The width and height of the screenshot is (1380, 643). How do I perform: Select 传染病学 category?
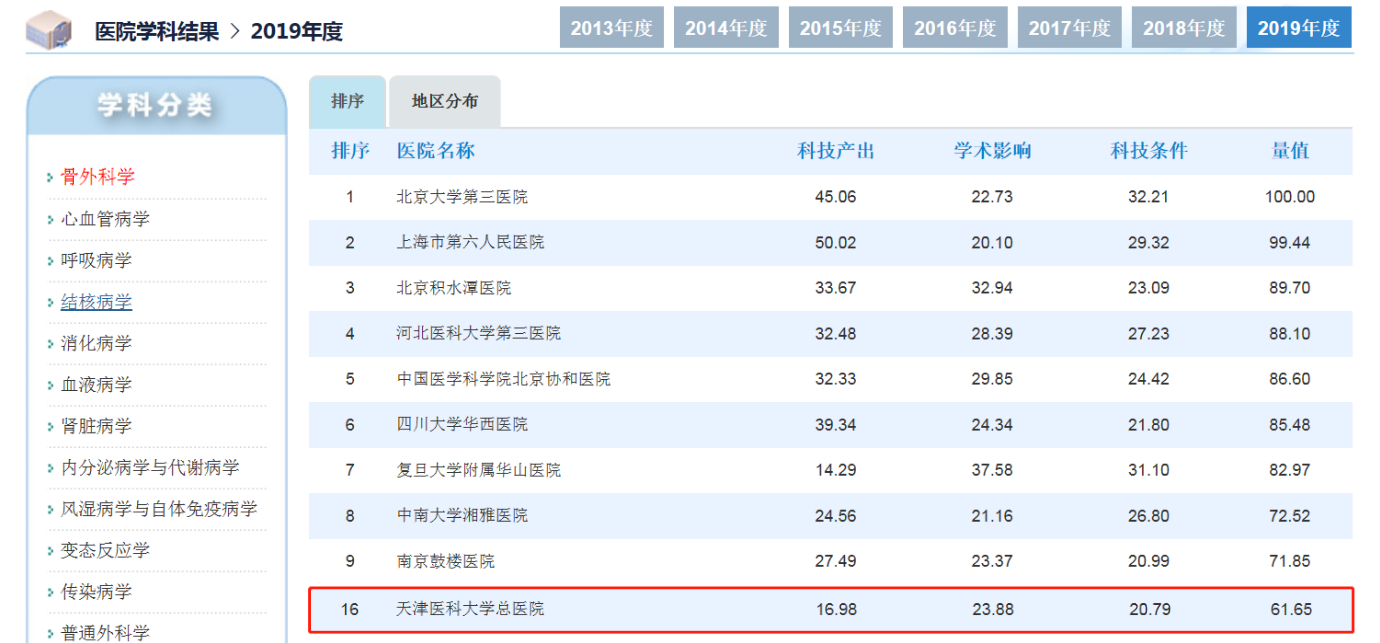click(96, 592)
